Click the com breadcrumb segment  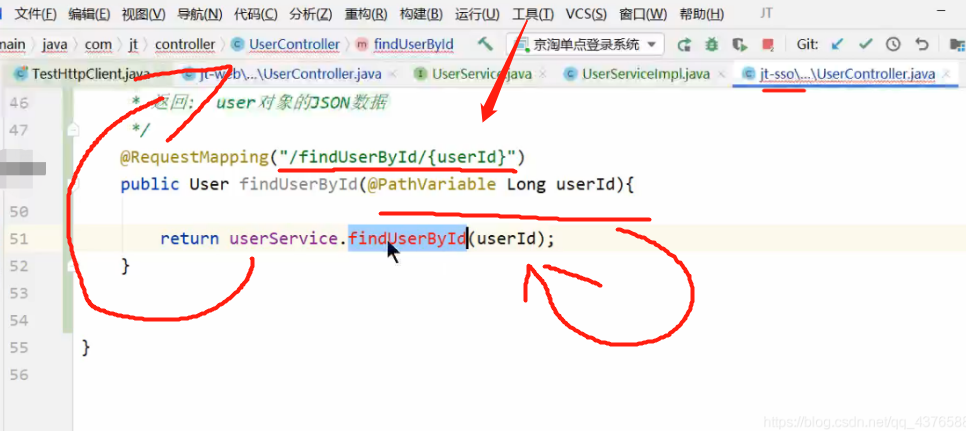tap(99, 44)
